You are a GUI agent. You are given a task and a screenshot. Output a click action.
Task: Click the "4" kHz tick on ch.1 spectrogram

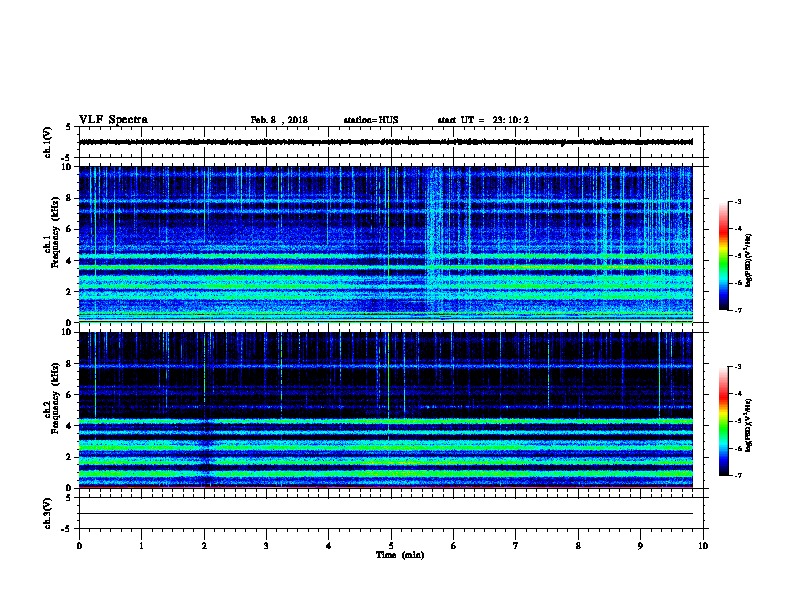(x=69, y=261)
